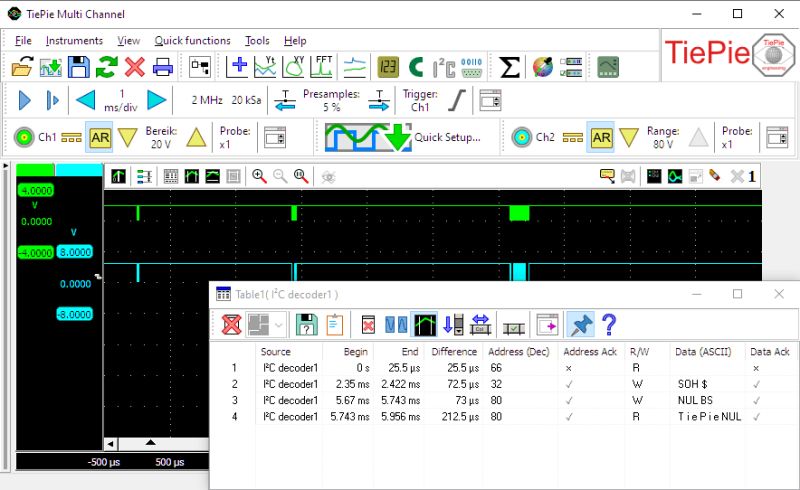
Task: Copy table to clipboard icon
Action: tap(334, 324)
